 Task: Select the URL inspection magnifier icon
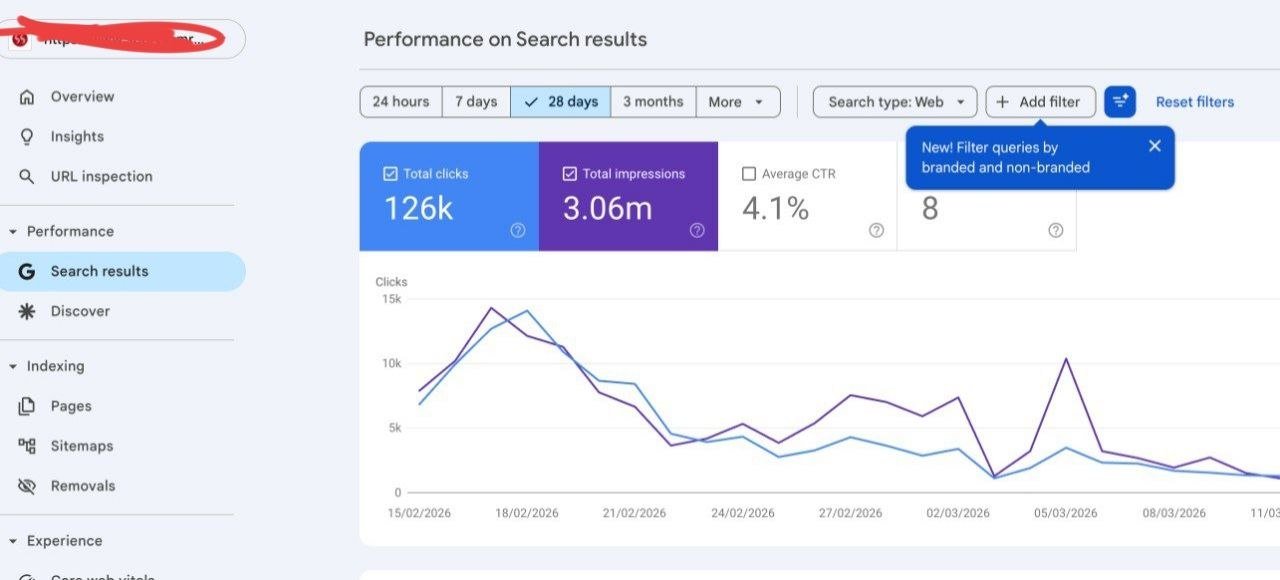[27, 176]
